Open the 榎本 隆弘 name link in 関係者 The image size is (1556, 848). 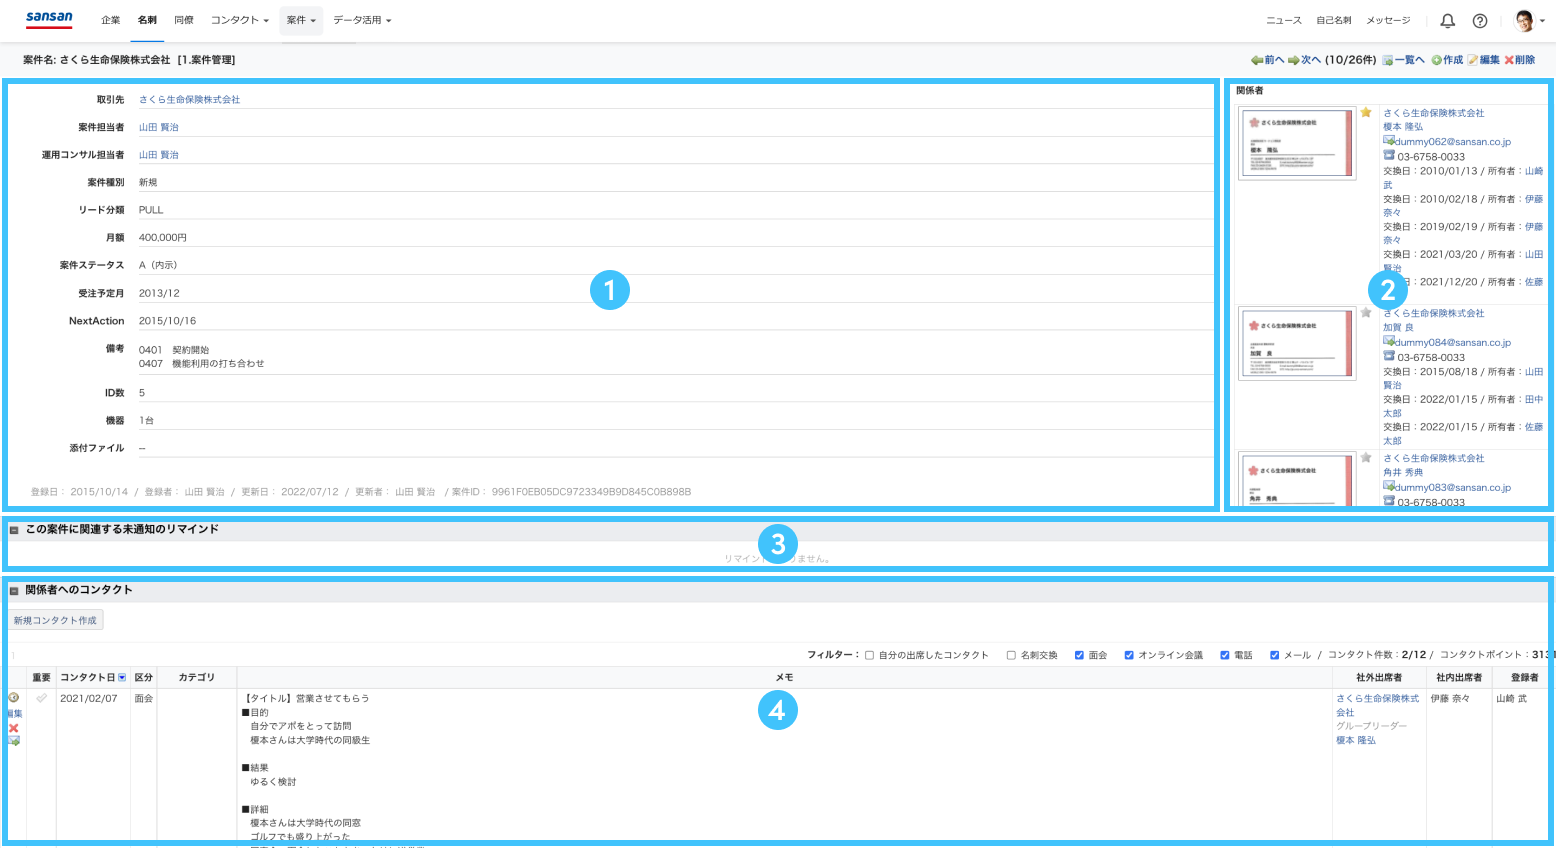pyautogui.click(x=1403, y=127)
